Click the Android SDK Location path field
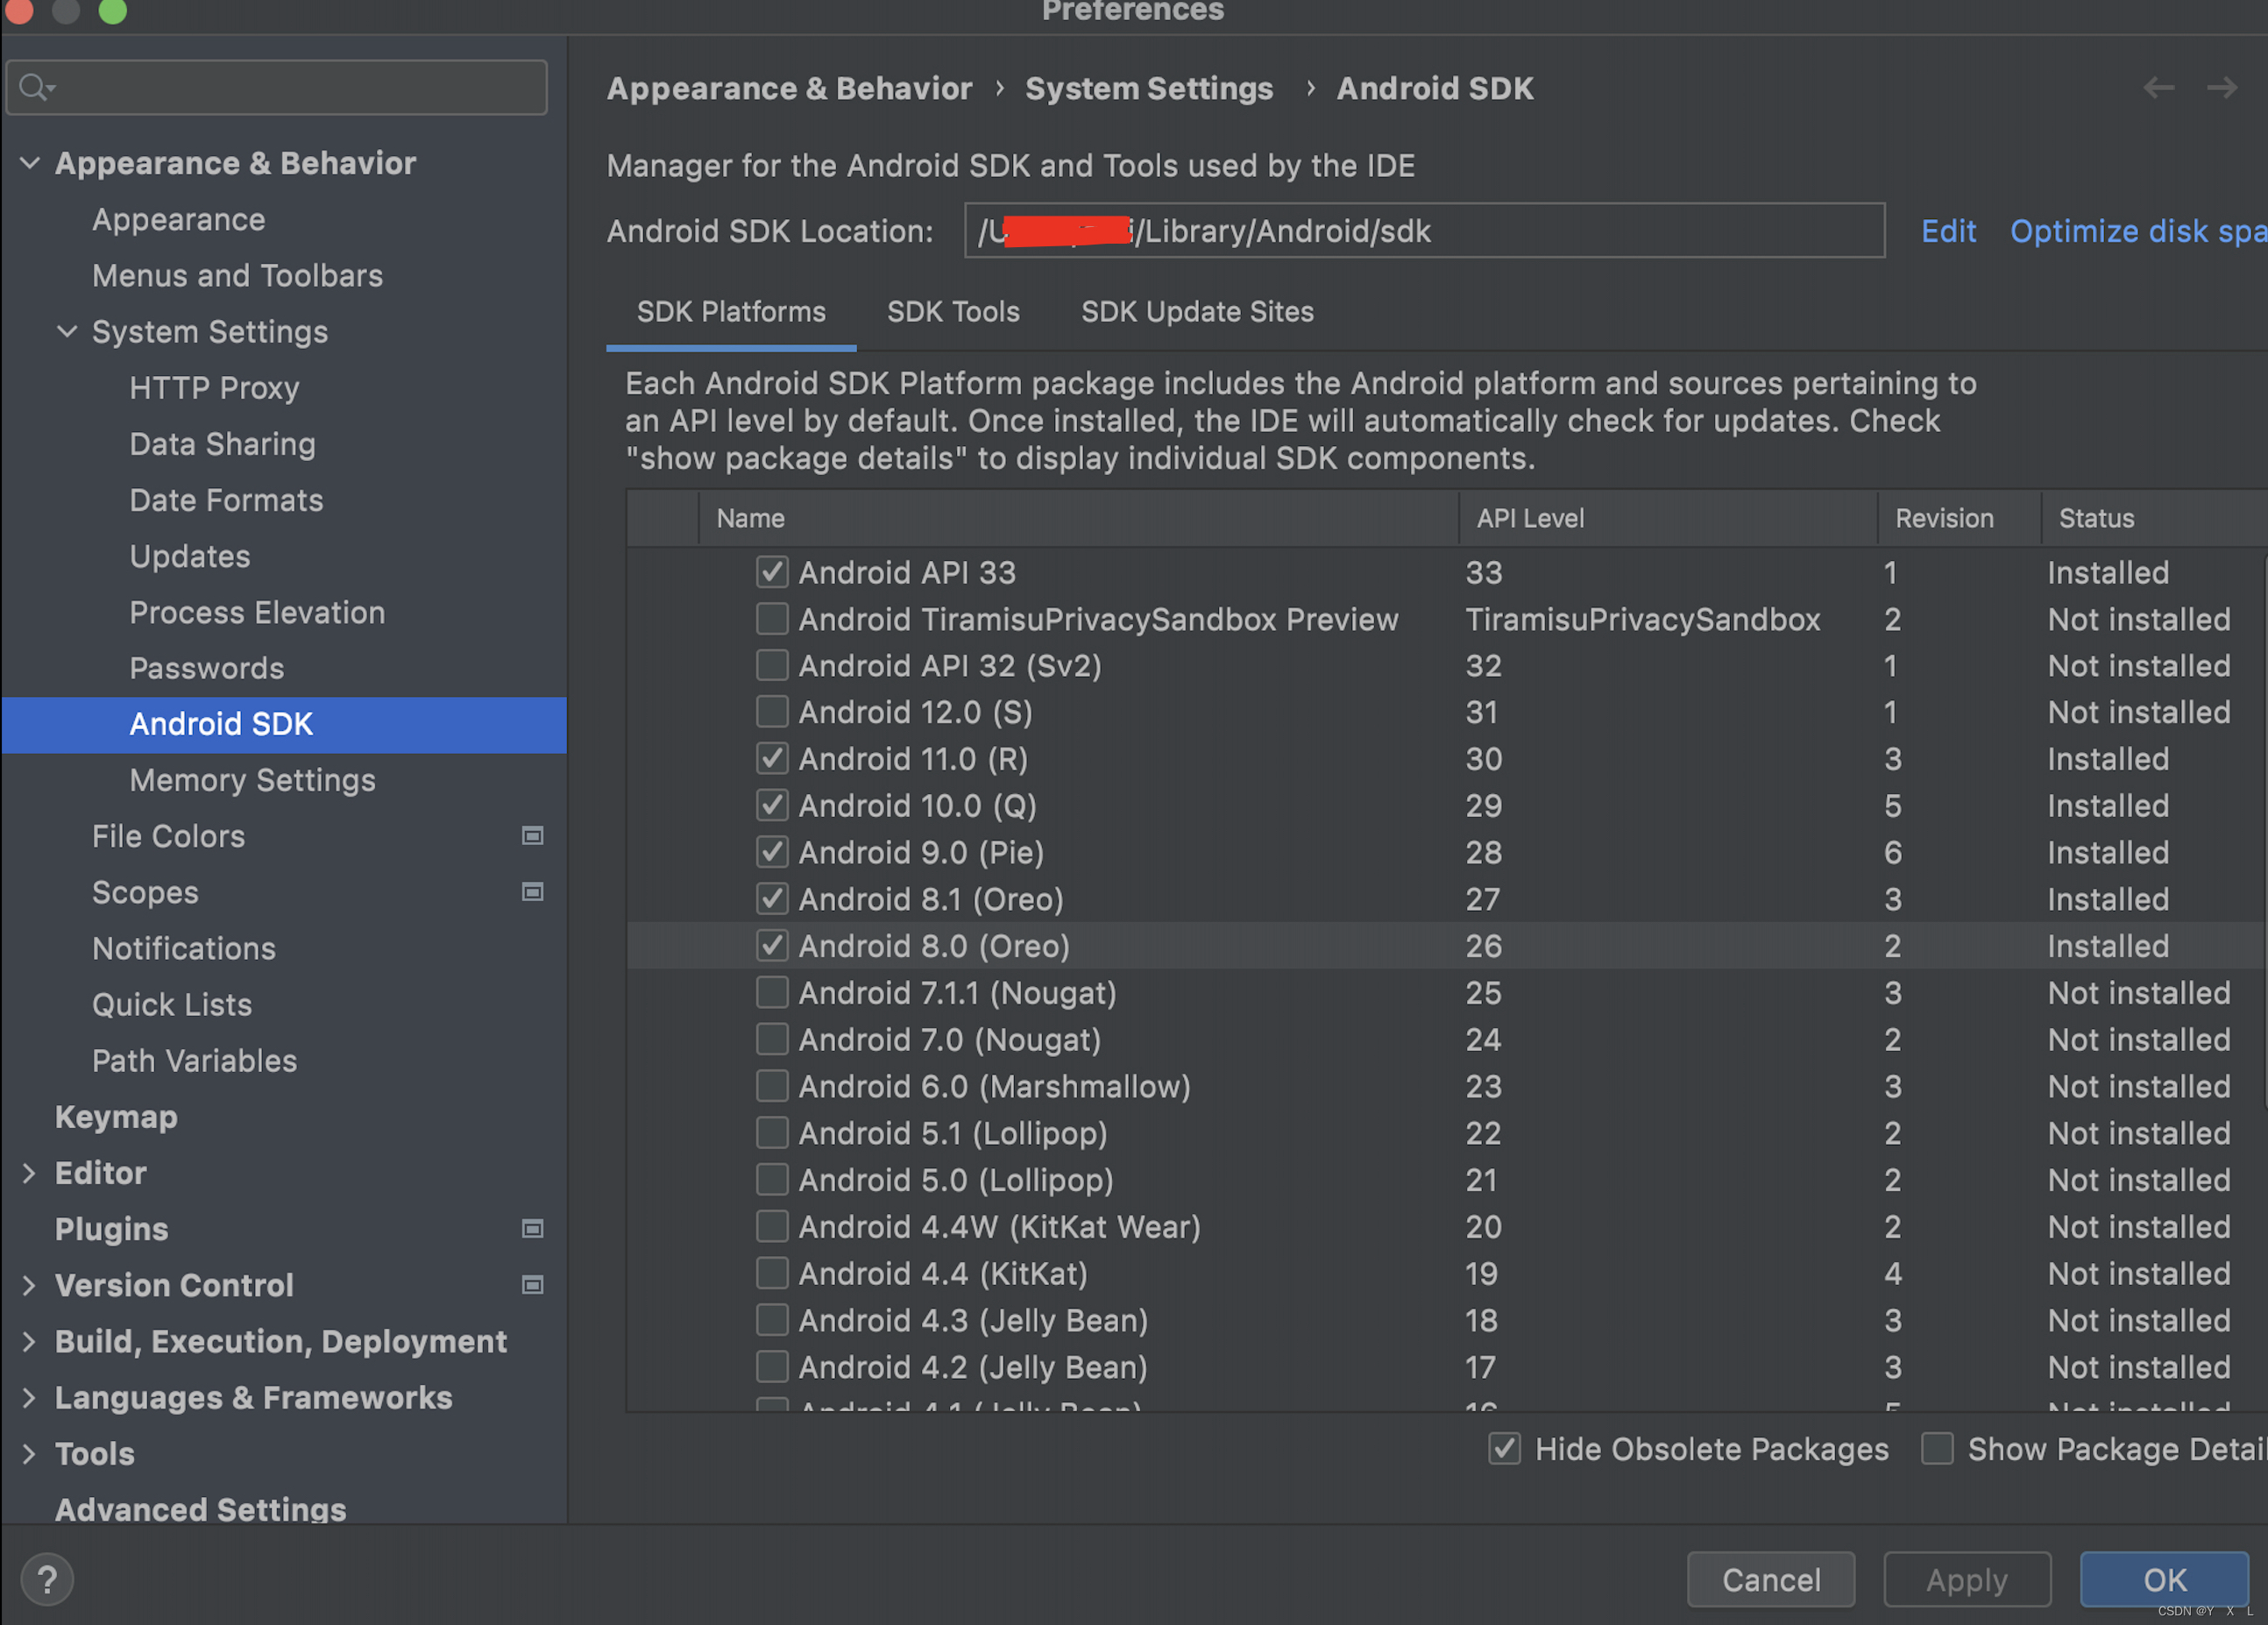The image size is (2268, 1625). pos(1424,231)
